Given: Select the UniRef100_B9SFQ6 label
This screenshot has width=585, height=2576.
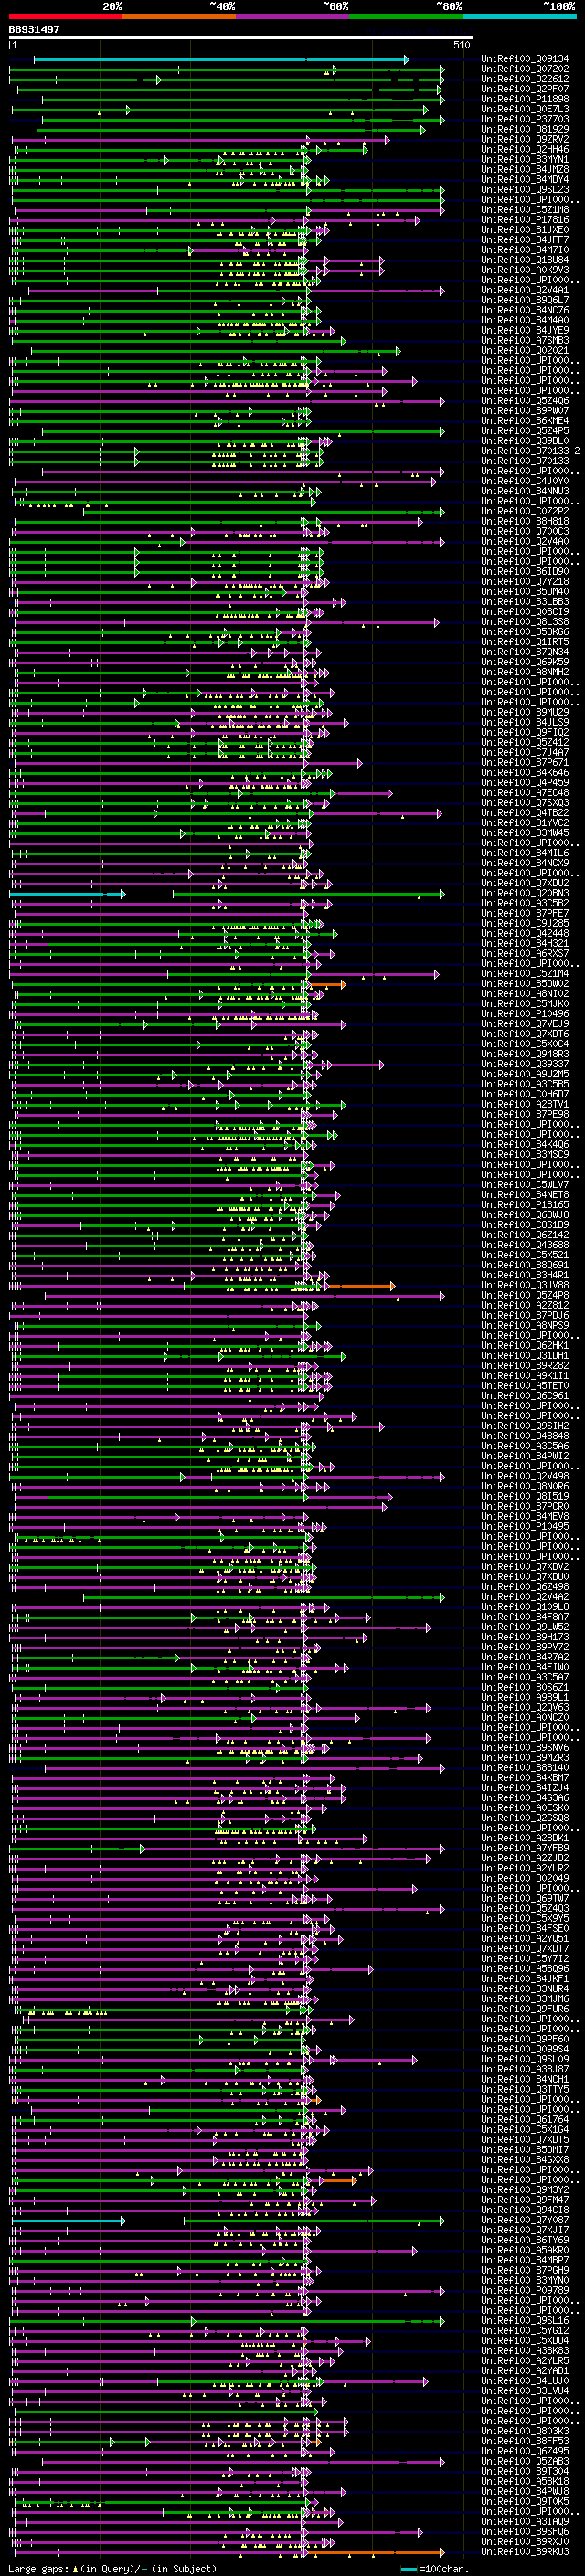Looking at the screenshot, I should click(x=524, y=2532).
